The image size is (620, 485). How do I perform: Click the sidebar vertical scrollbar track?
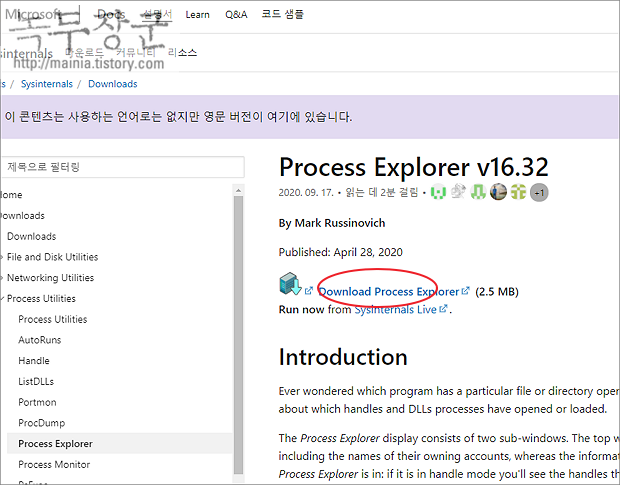tap(238, 334)
